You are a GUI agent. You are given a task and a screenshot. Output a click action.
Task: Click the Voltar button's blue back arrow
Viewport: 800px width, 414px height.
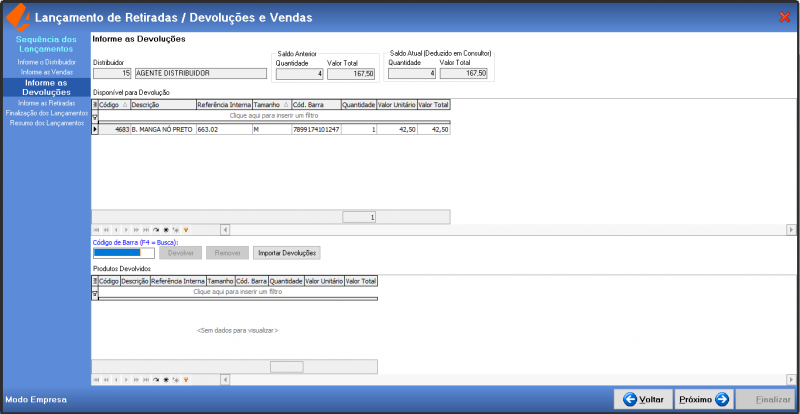click(630, 399)
